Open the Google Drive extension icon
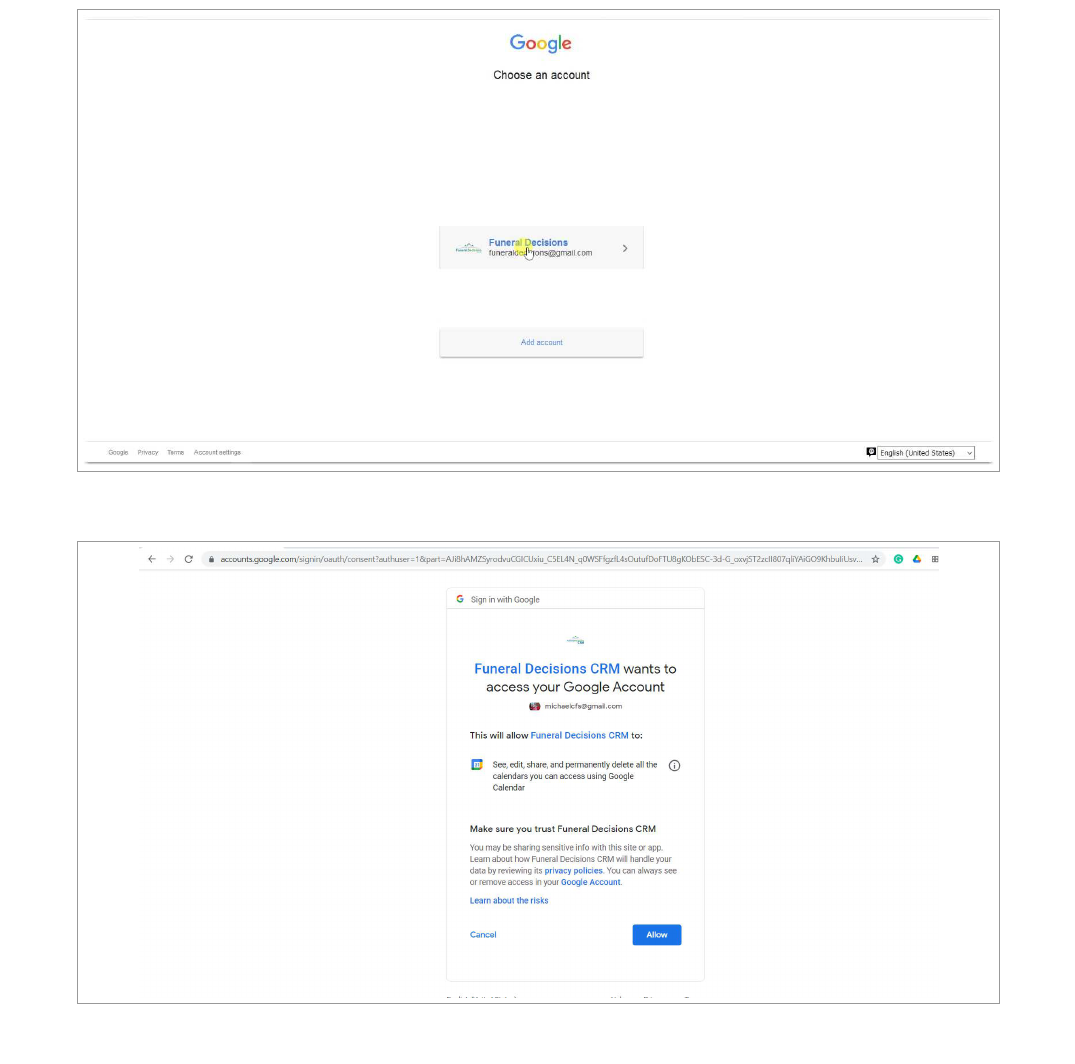 click(x=917, y=559)
